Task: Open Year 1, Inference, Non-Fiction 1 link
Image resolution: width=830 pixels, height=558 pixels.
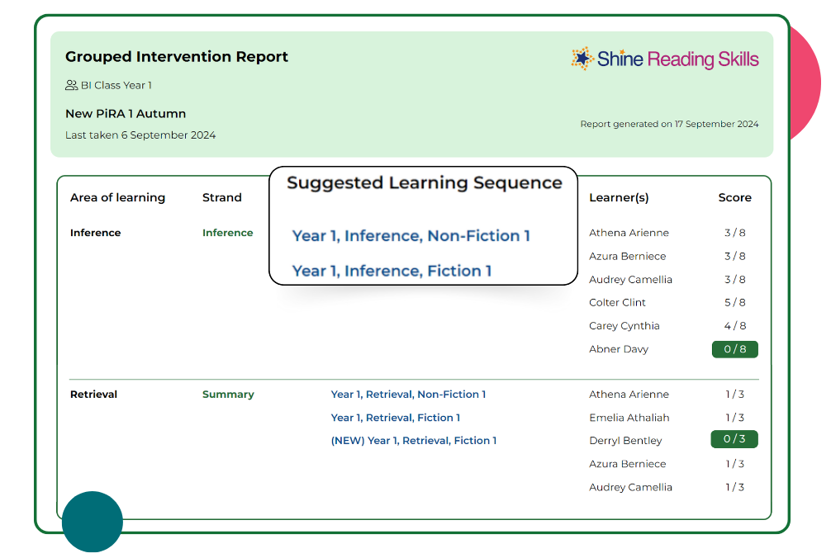Action: click(x=411, y=236)
